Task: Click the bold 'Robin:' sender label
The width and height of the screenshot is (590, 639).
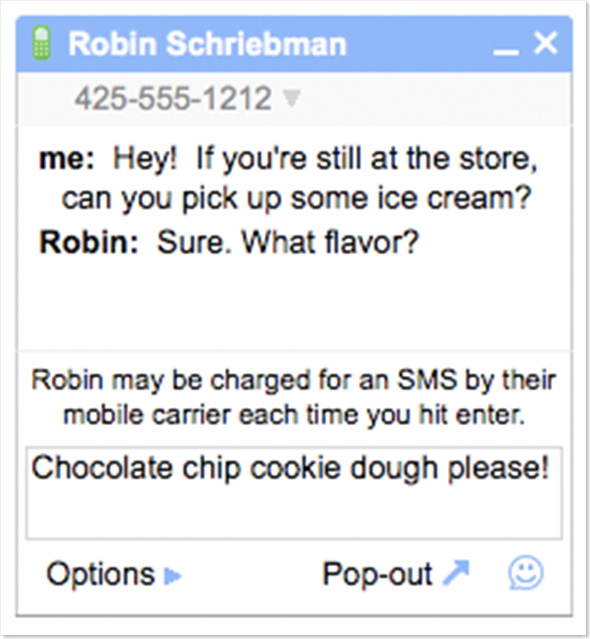Action: coord(89,242)
